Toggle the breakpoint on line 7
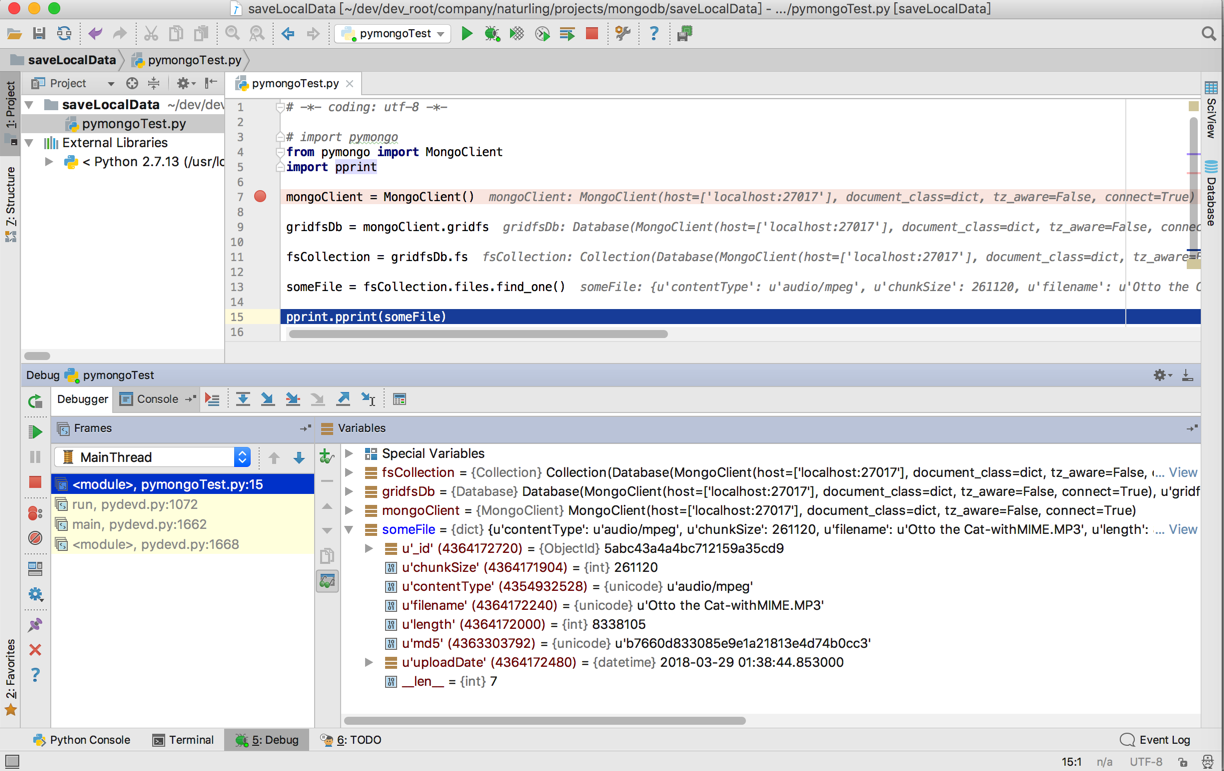Screen dimensions: 1224x771 pos(260,197)
